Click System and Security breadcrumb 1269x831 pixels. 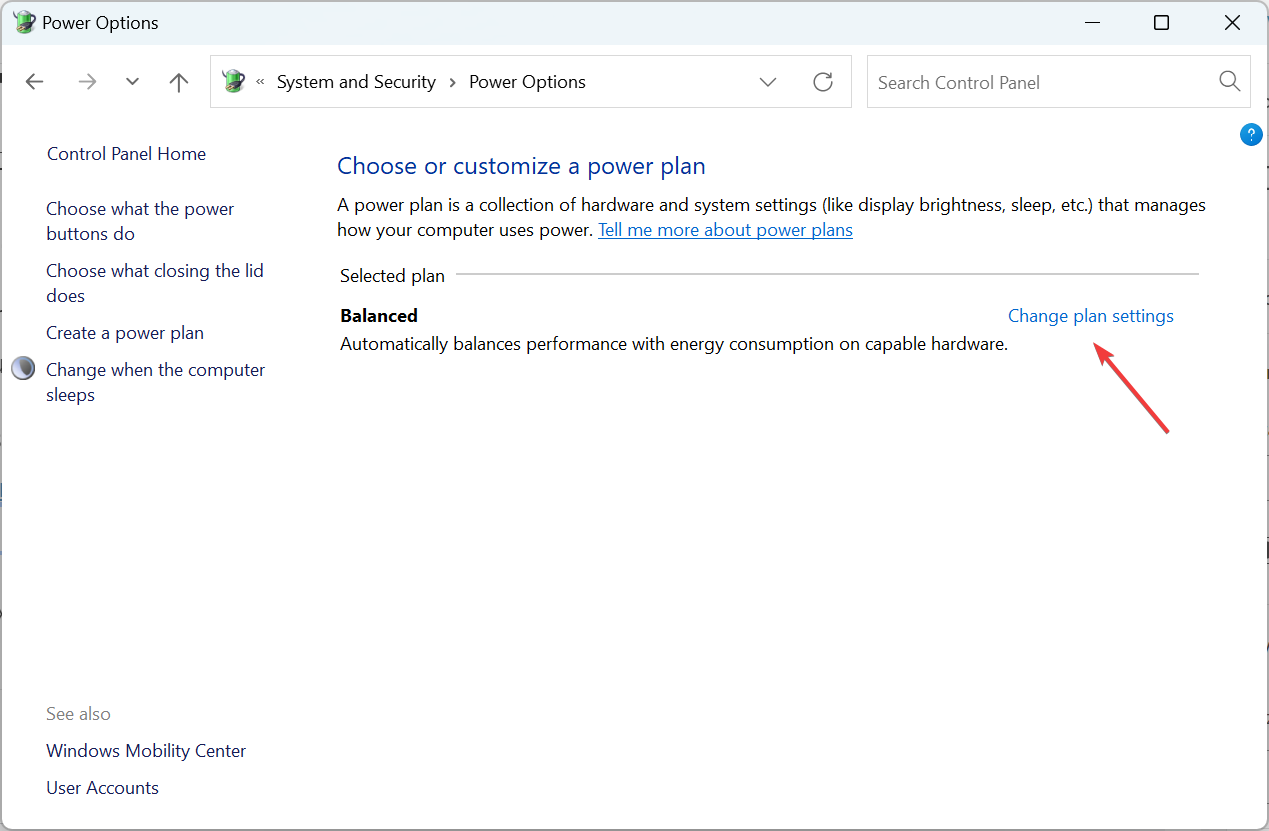356,82
